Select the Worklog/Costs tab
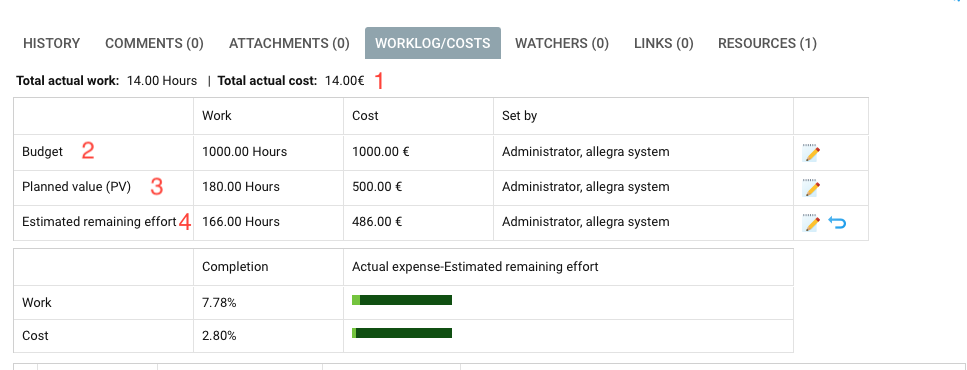Viewport: 967px width, 370px height. click(x=433, y=43)
